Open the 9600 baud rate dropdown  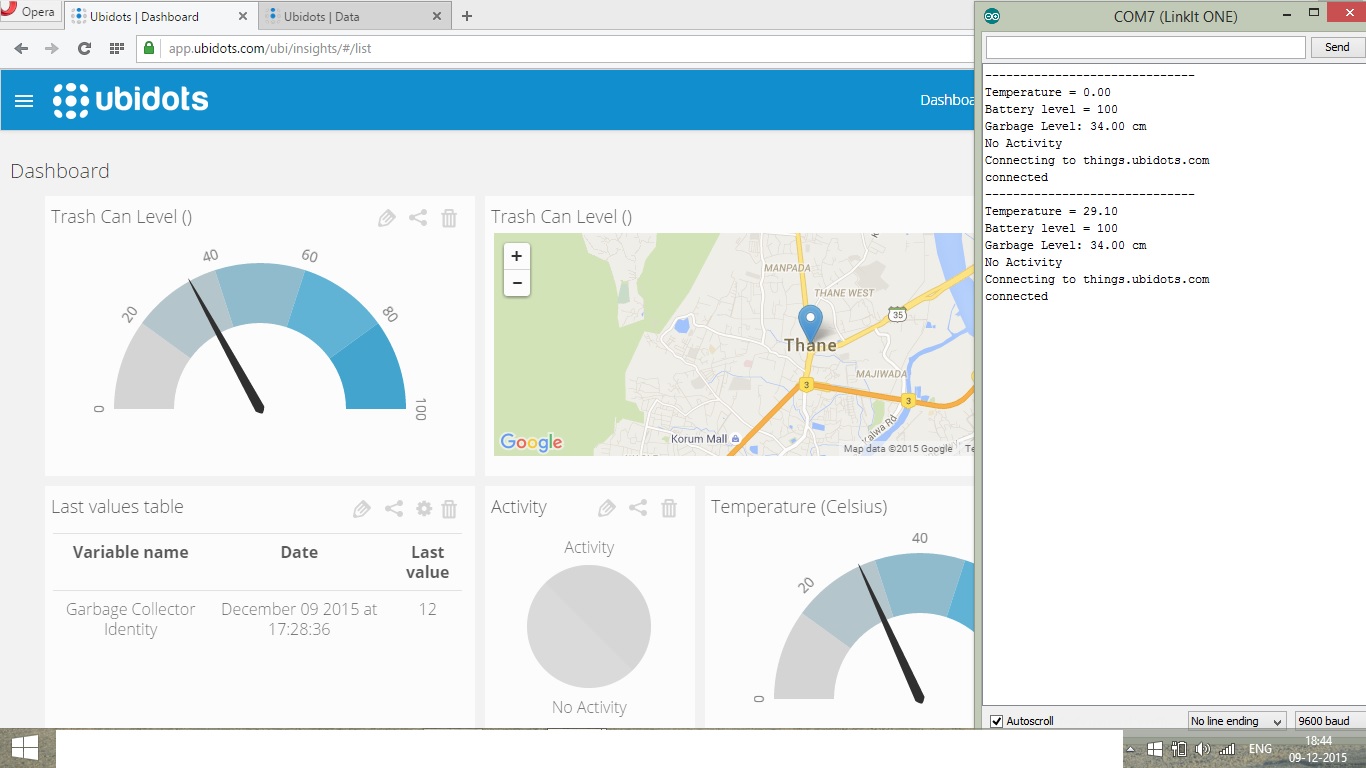click(1328, 721)
